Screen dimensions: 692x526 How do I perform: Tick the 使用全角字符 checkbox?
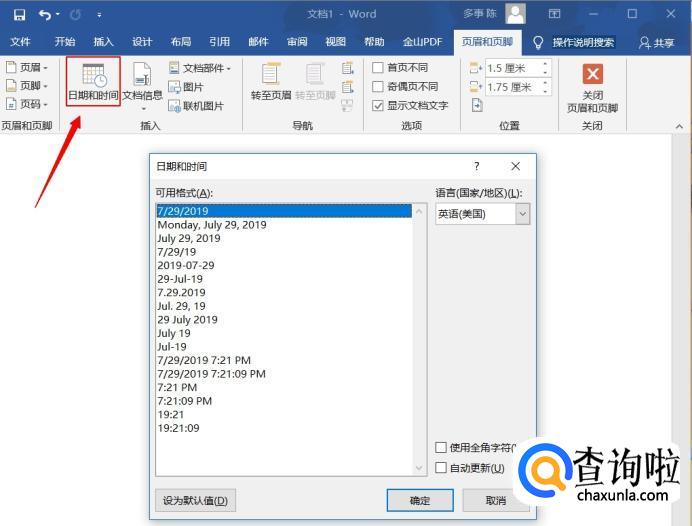tap(441, 447)
